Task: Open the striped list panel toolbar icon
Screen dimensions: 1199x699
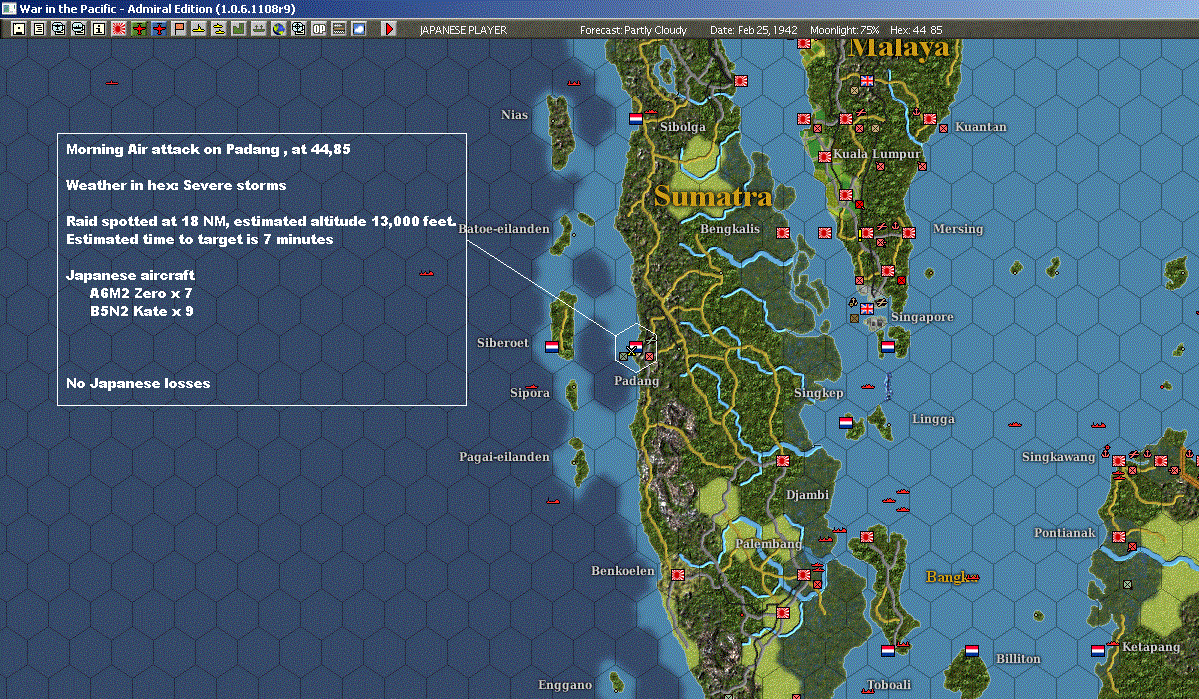Action: point(338,29)
